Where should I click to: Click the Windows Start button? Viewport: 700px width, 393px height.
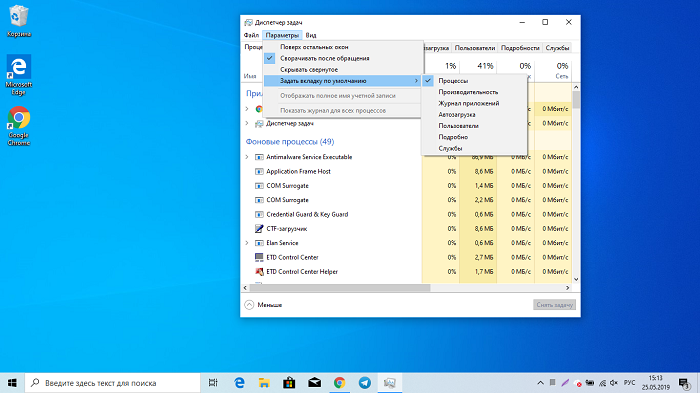(x=12, y=383)
